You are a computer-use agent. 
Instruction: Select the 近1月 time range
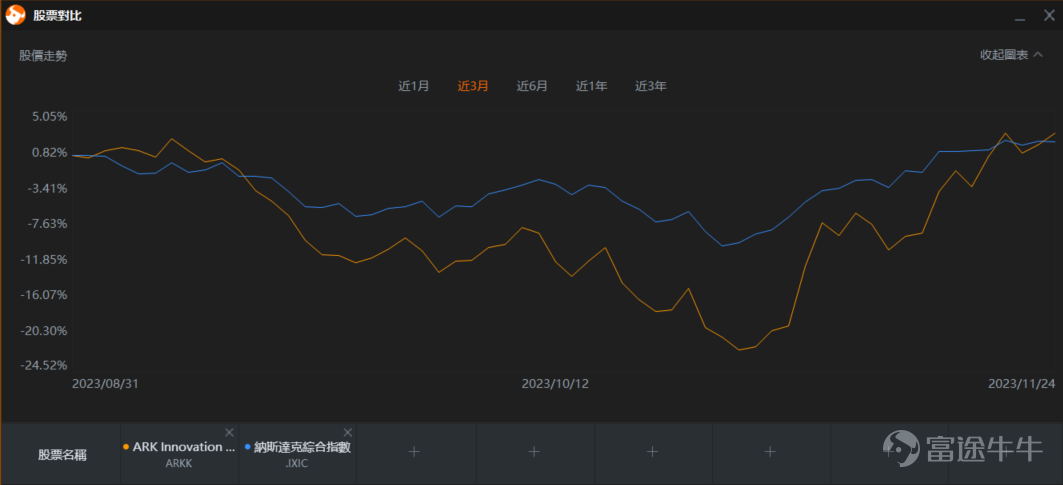(414, 86)
